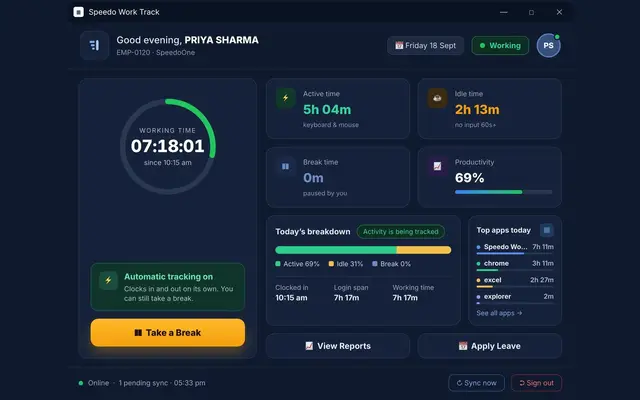Screen dimensions: 640x400
Task: Click Sync now
Action: pyautogui.click(x=476, y=383)
